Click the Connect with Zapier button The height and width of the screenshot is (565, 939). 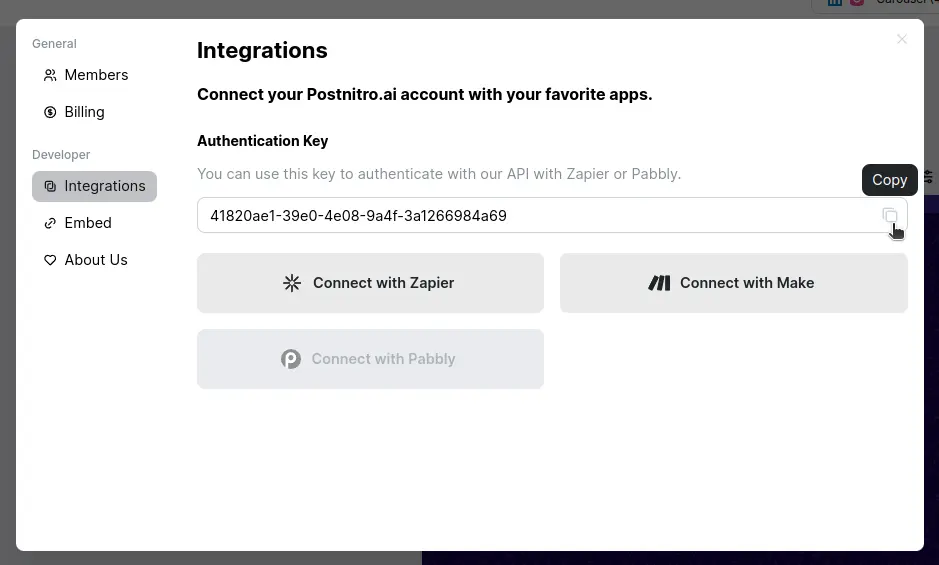pyautogui.click(x=370, y=283)
